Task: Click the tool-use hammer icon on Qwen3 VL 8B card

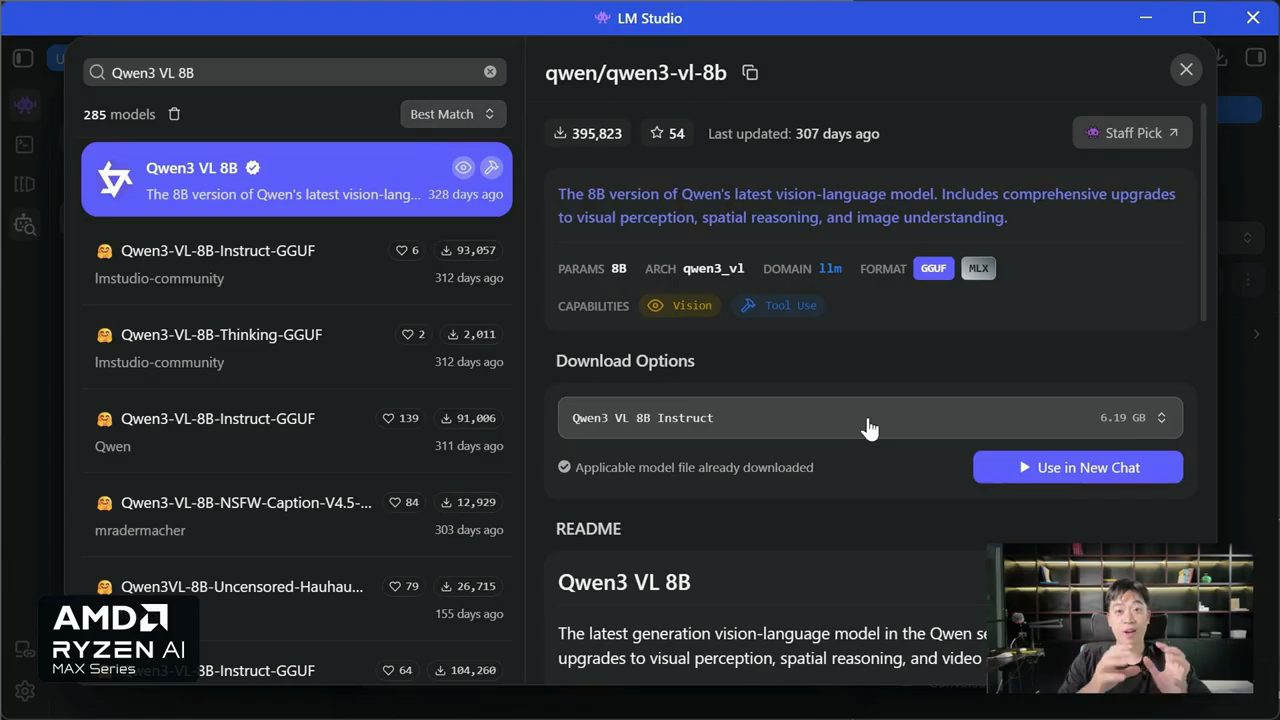Action: click(x=491, y=167)
